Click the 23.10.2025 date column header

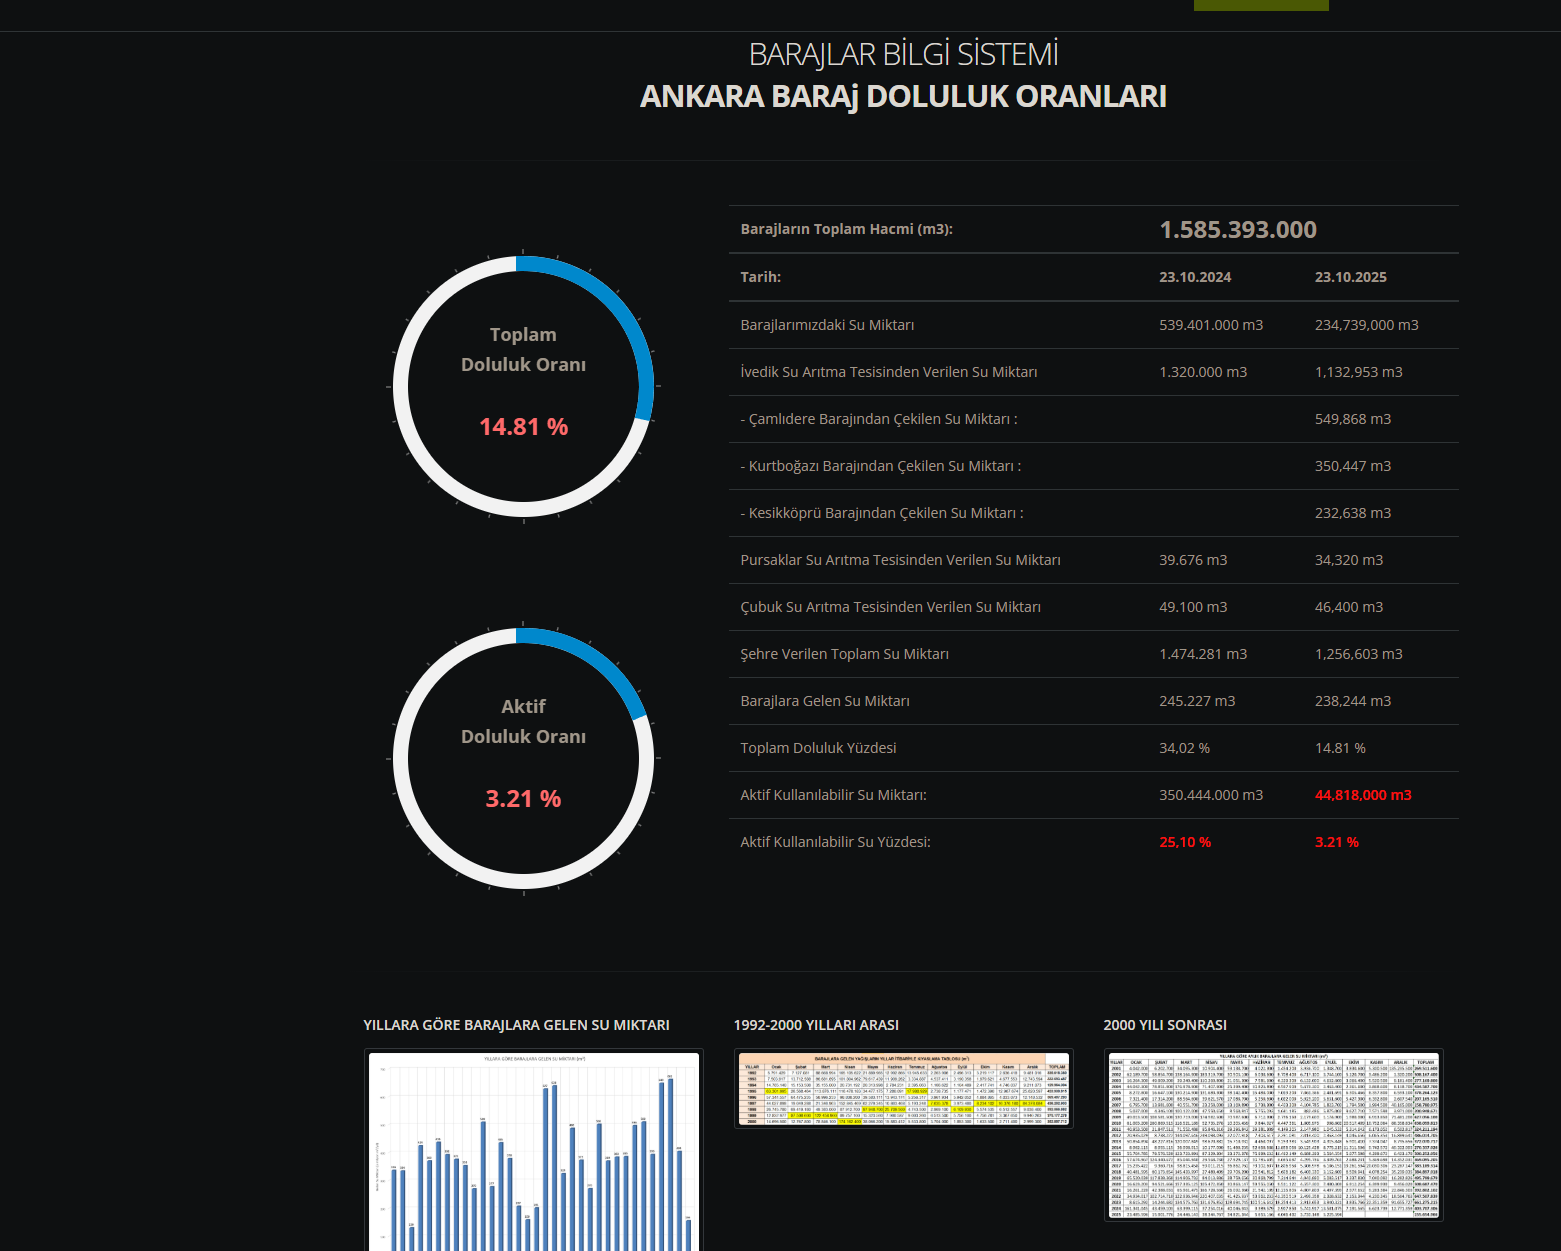(x=1351, y=277)
